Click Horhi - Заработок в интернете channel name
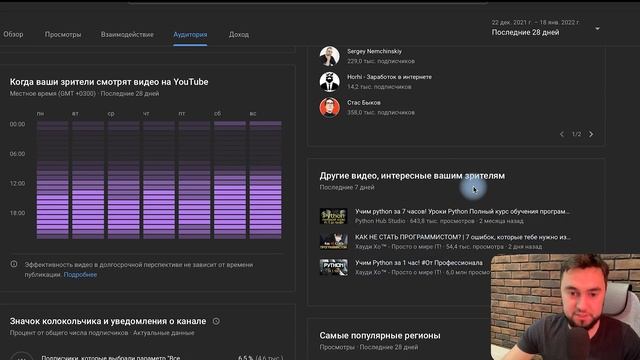The height and width of the screenshot is (360, 640). (x=389, y=77)
